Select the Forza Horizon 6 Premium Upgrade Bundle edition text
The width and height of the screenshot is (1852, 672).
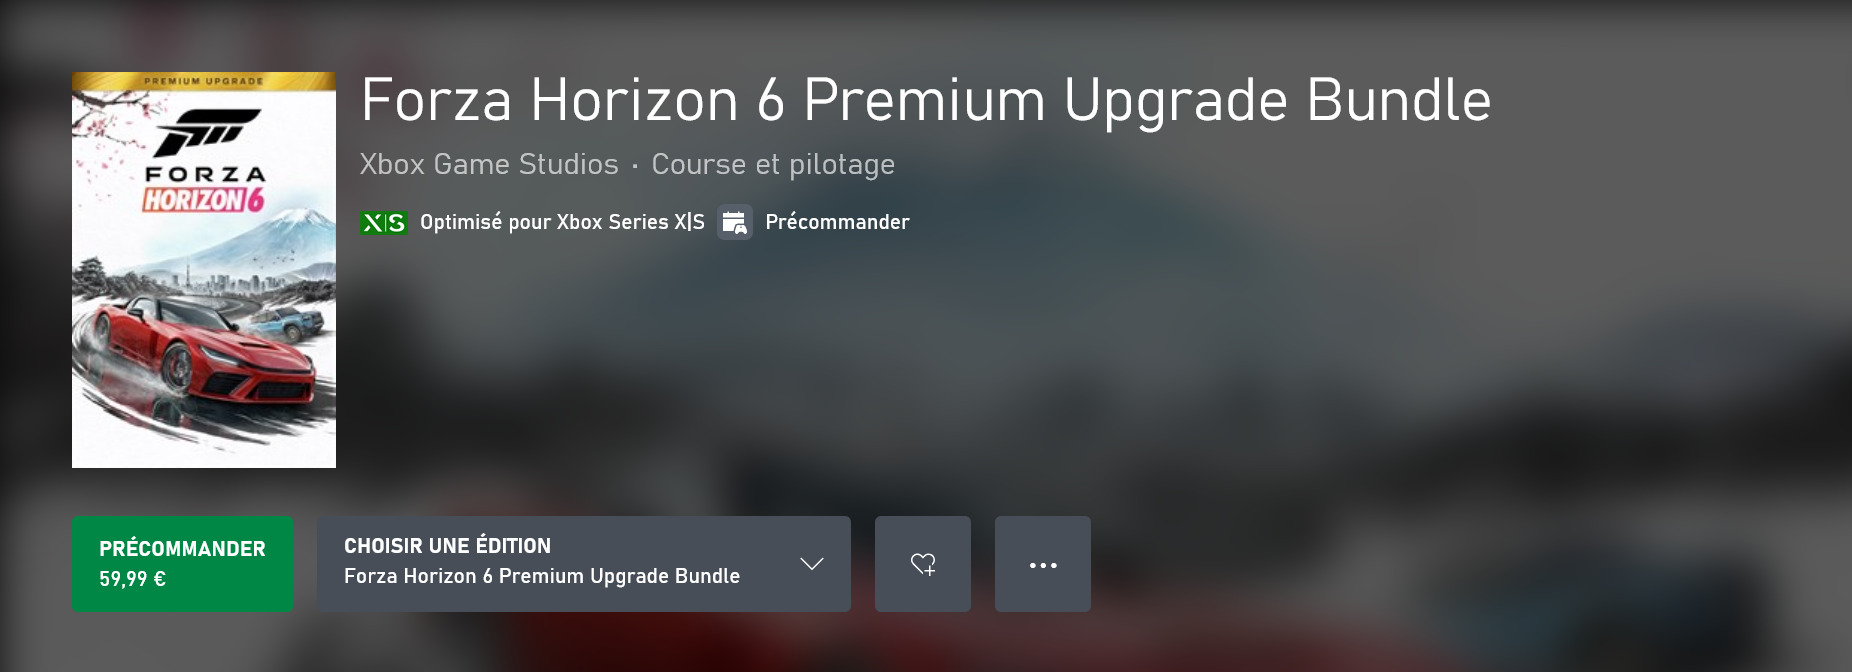click(542, 576)
